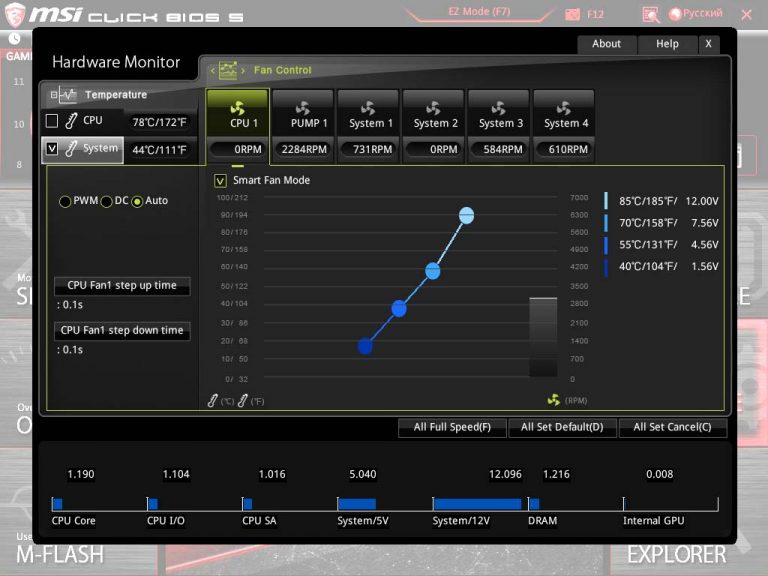This screenshot has height=576, width=768.
Task: Click the Fan Control graph icon
Action: pyautogui.click(x=228, y=71)
